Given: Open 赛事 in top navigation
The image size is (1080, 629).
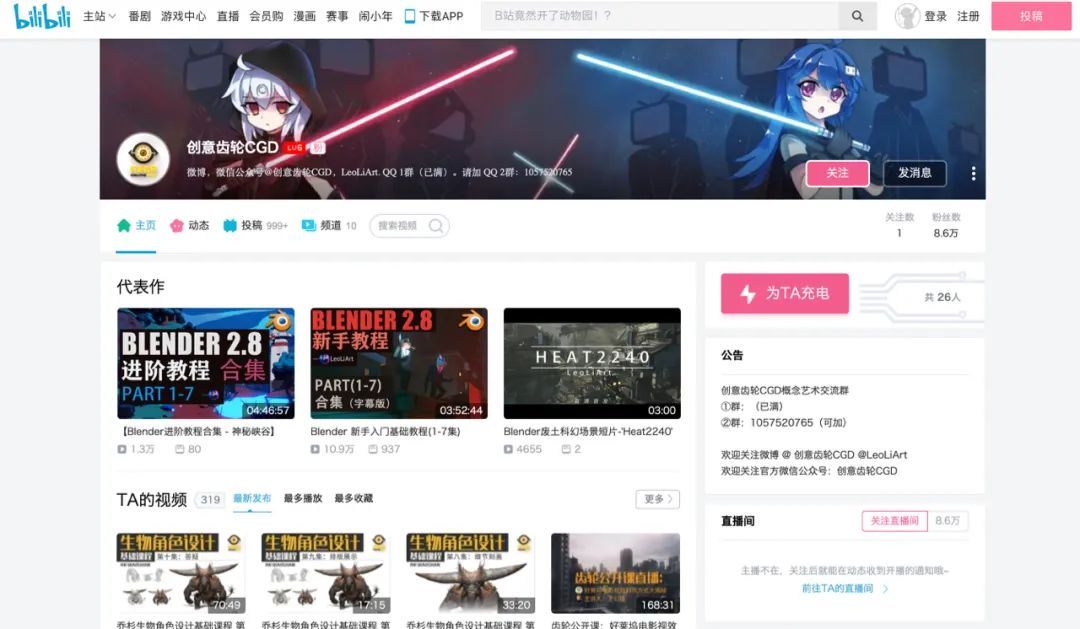Looking at the screenshot, I should pyautogui.click(x=337, y=16).
